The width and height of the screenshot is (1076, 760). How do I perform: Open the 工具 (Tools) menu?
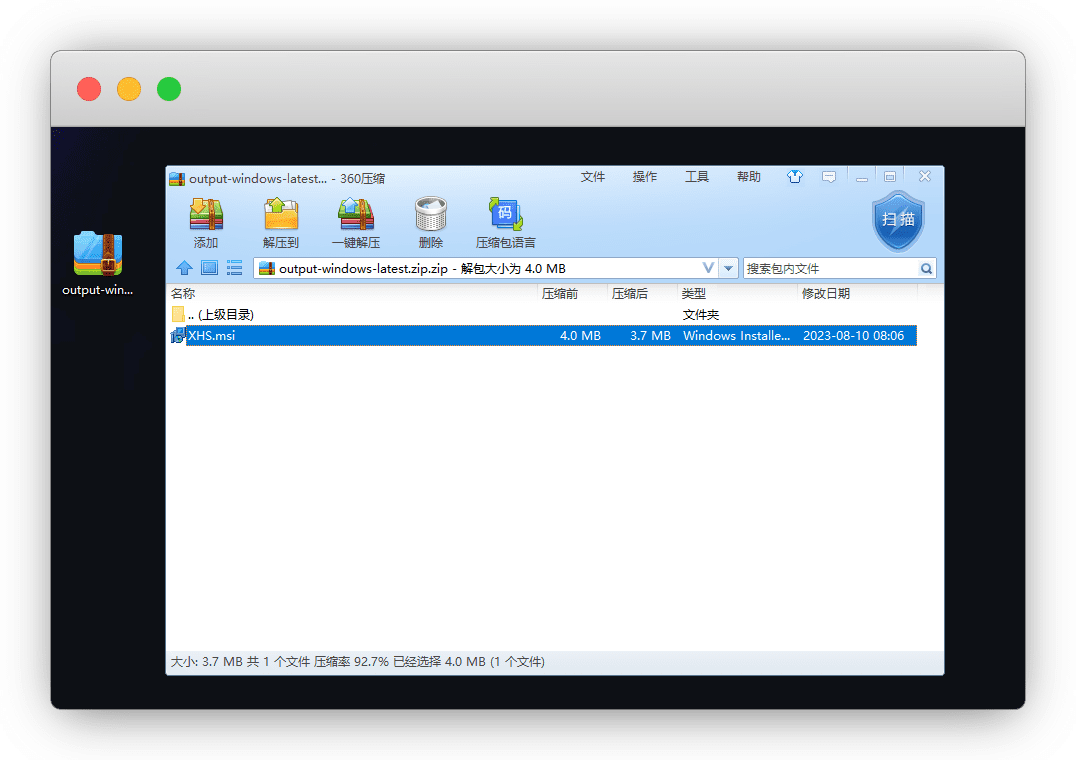pos(697,177)
